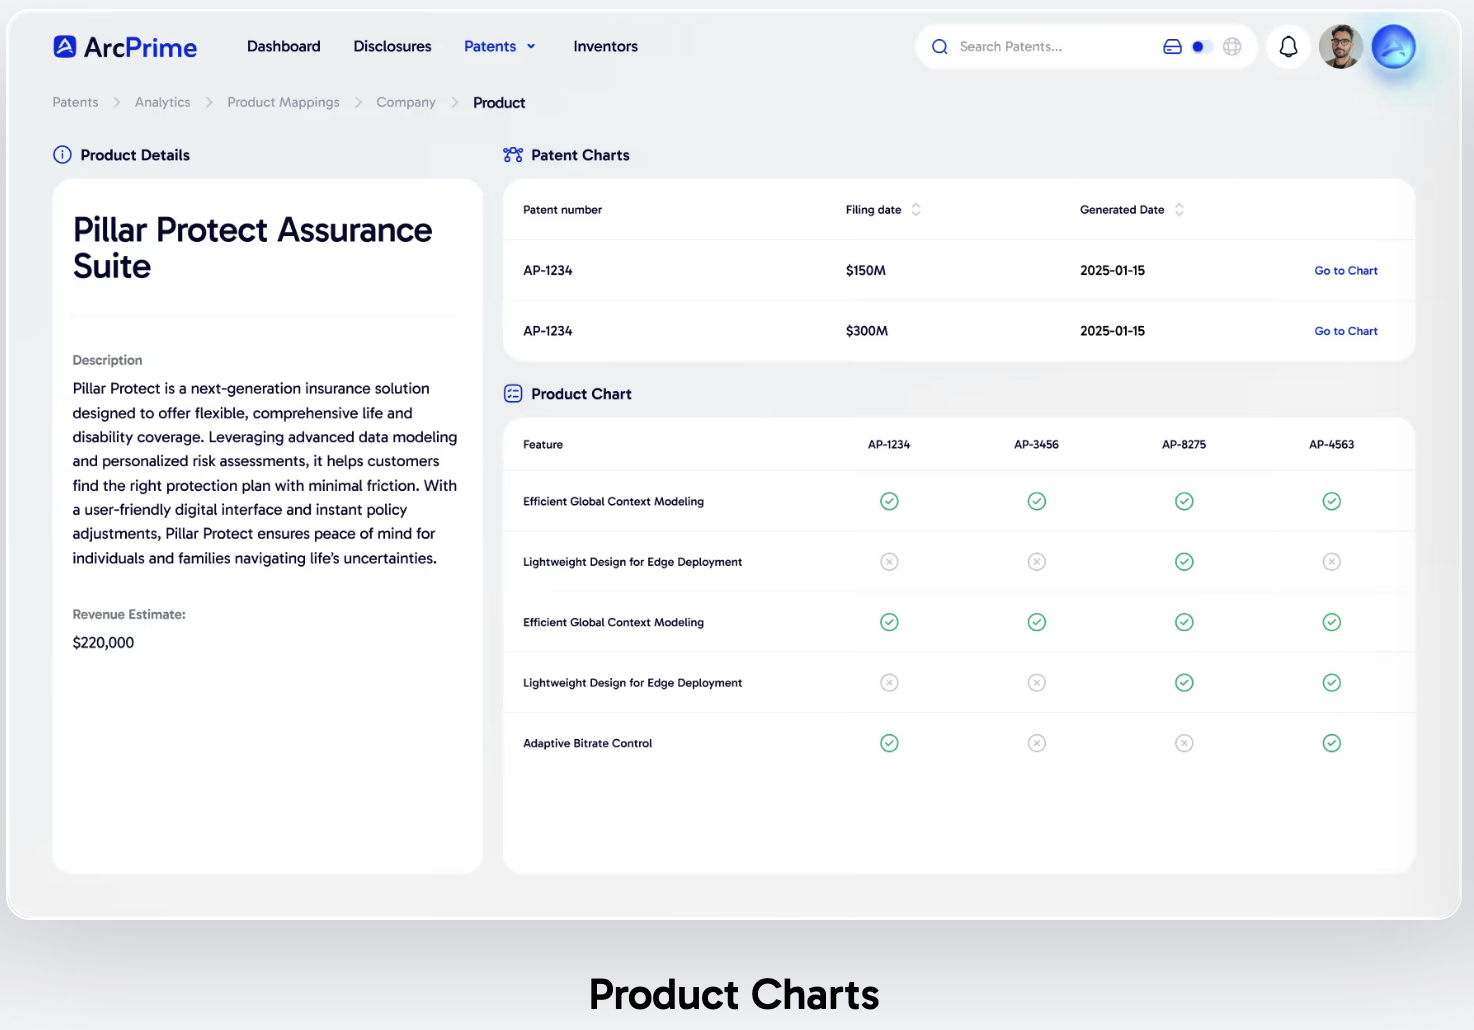Screen dimensions: 1474x1030
Task: Click the info icon beside Product Details
Action: click(62, 155)
